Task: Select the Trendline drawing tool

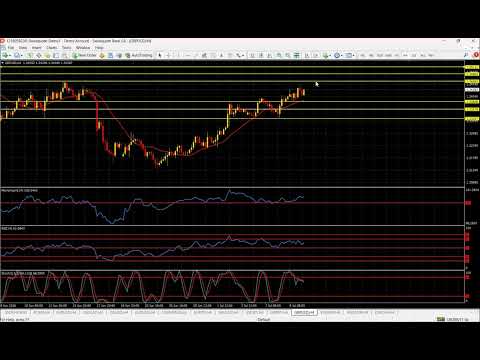Action: pyautogui.click(x=196, y=55)
